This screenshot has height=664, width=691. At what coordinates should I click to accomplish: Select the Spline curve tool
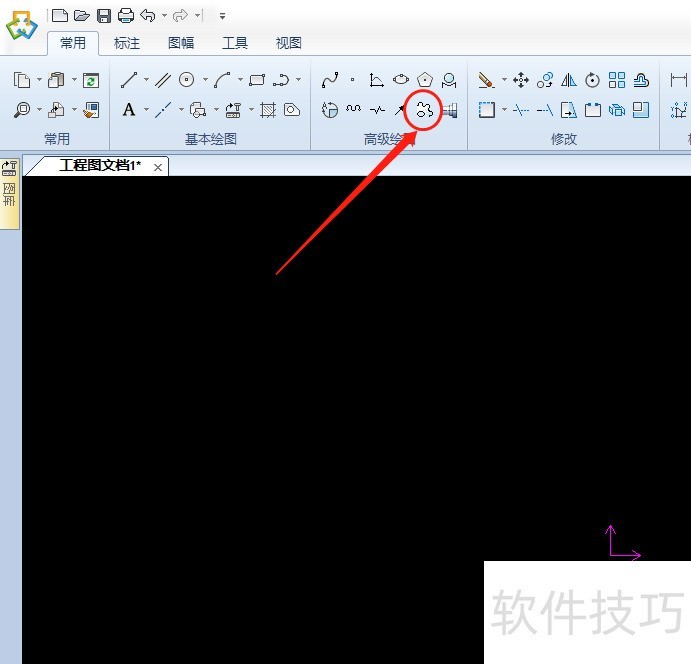point(330,80)
